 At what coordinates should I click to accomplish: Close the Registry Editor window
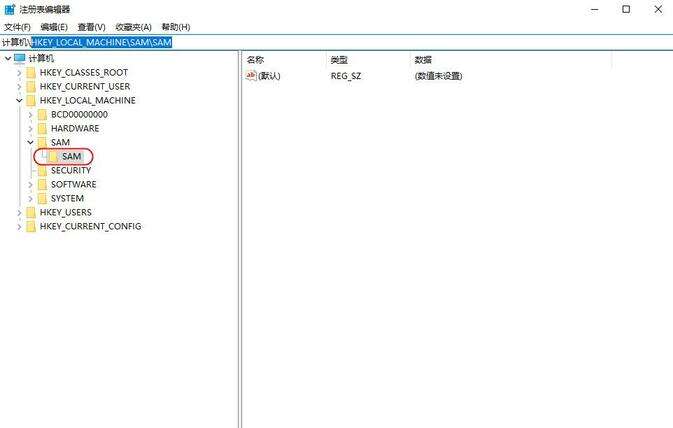(x=658, y=9)
